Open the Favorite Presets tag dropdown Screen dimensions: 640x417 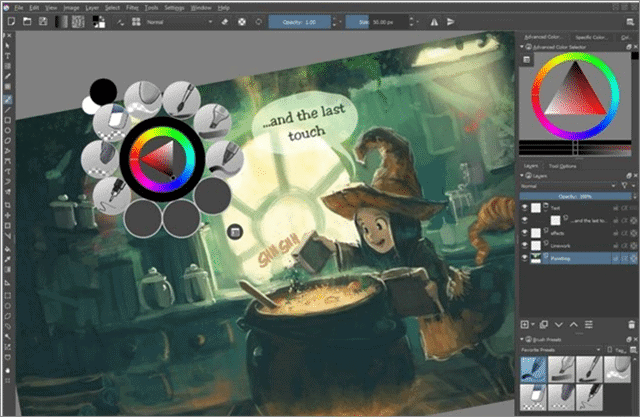tap(561, 350)
